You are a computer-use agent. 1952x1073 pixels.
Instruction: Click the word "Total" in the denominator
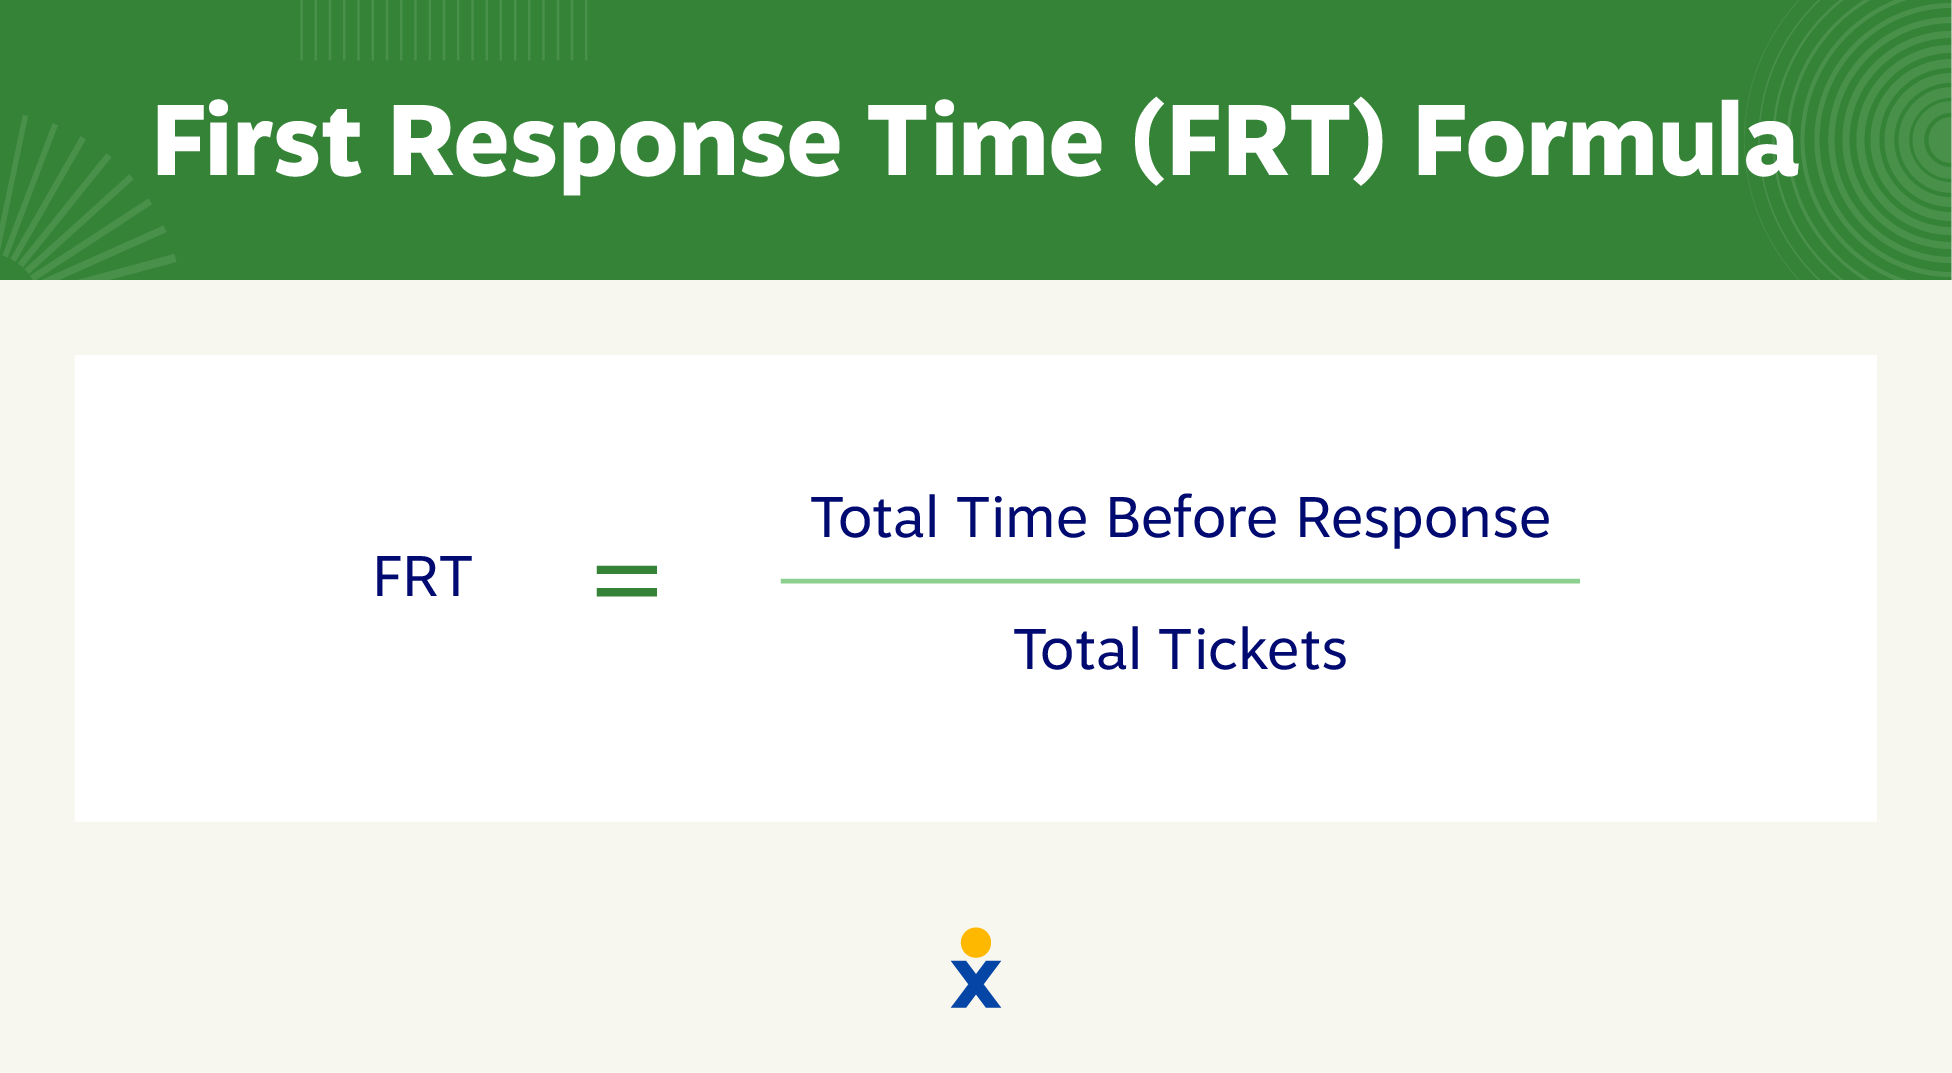point(1078,650)
